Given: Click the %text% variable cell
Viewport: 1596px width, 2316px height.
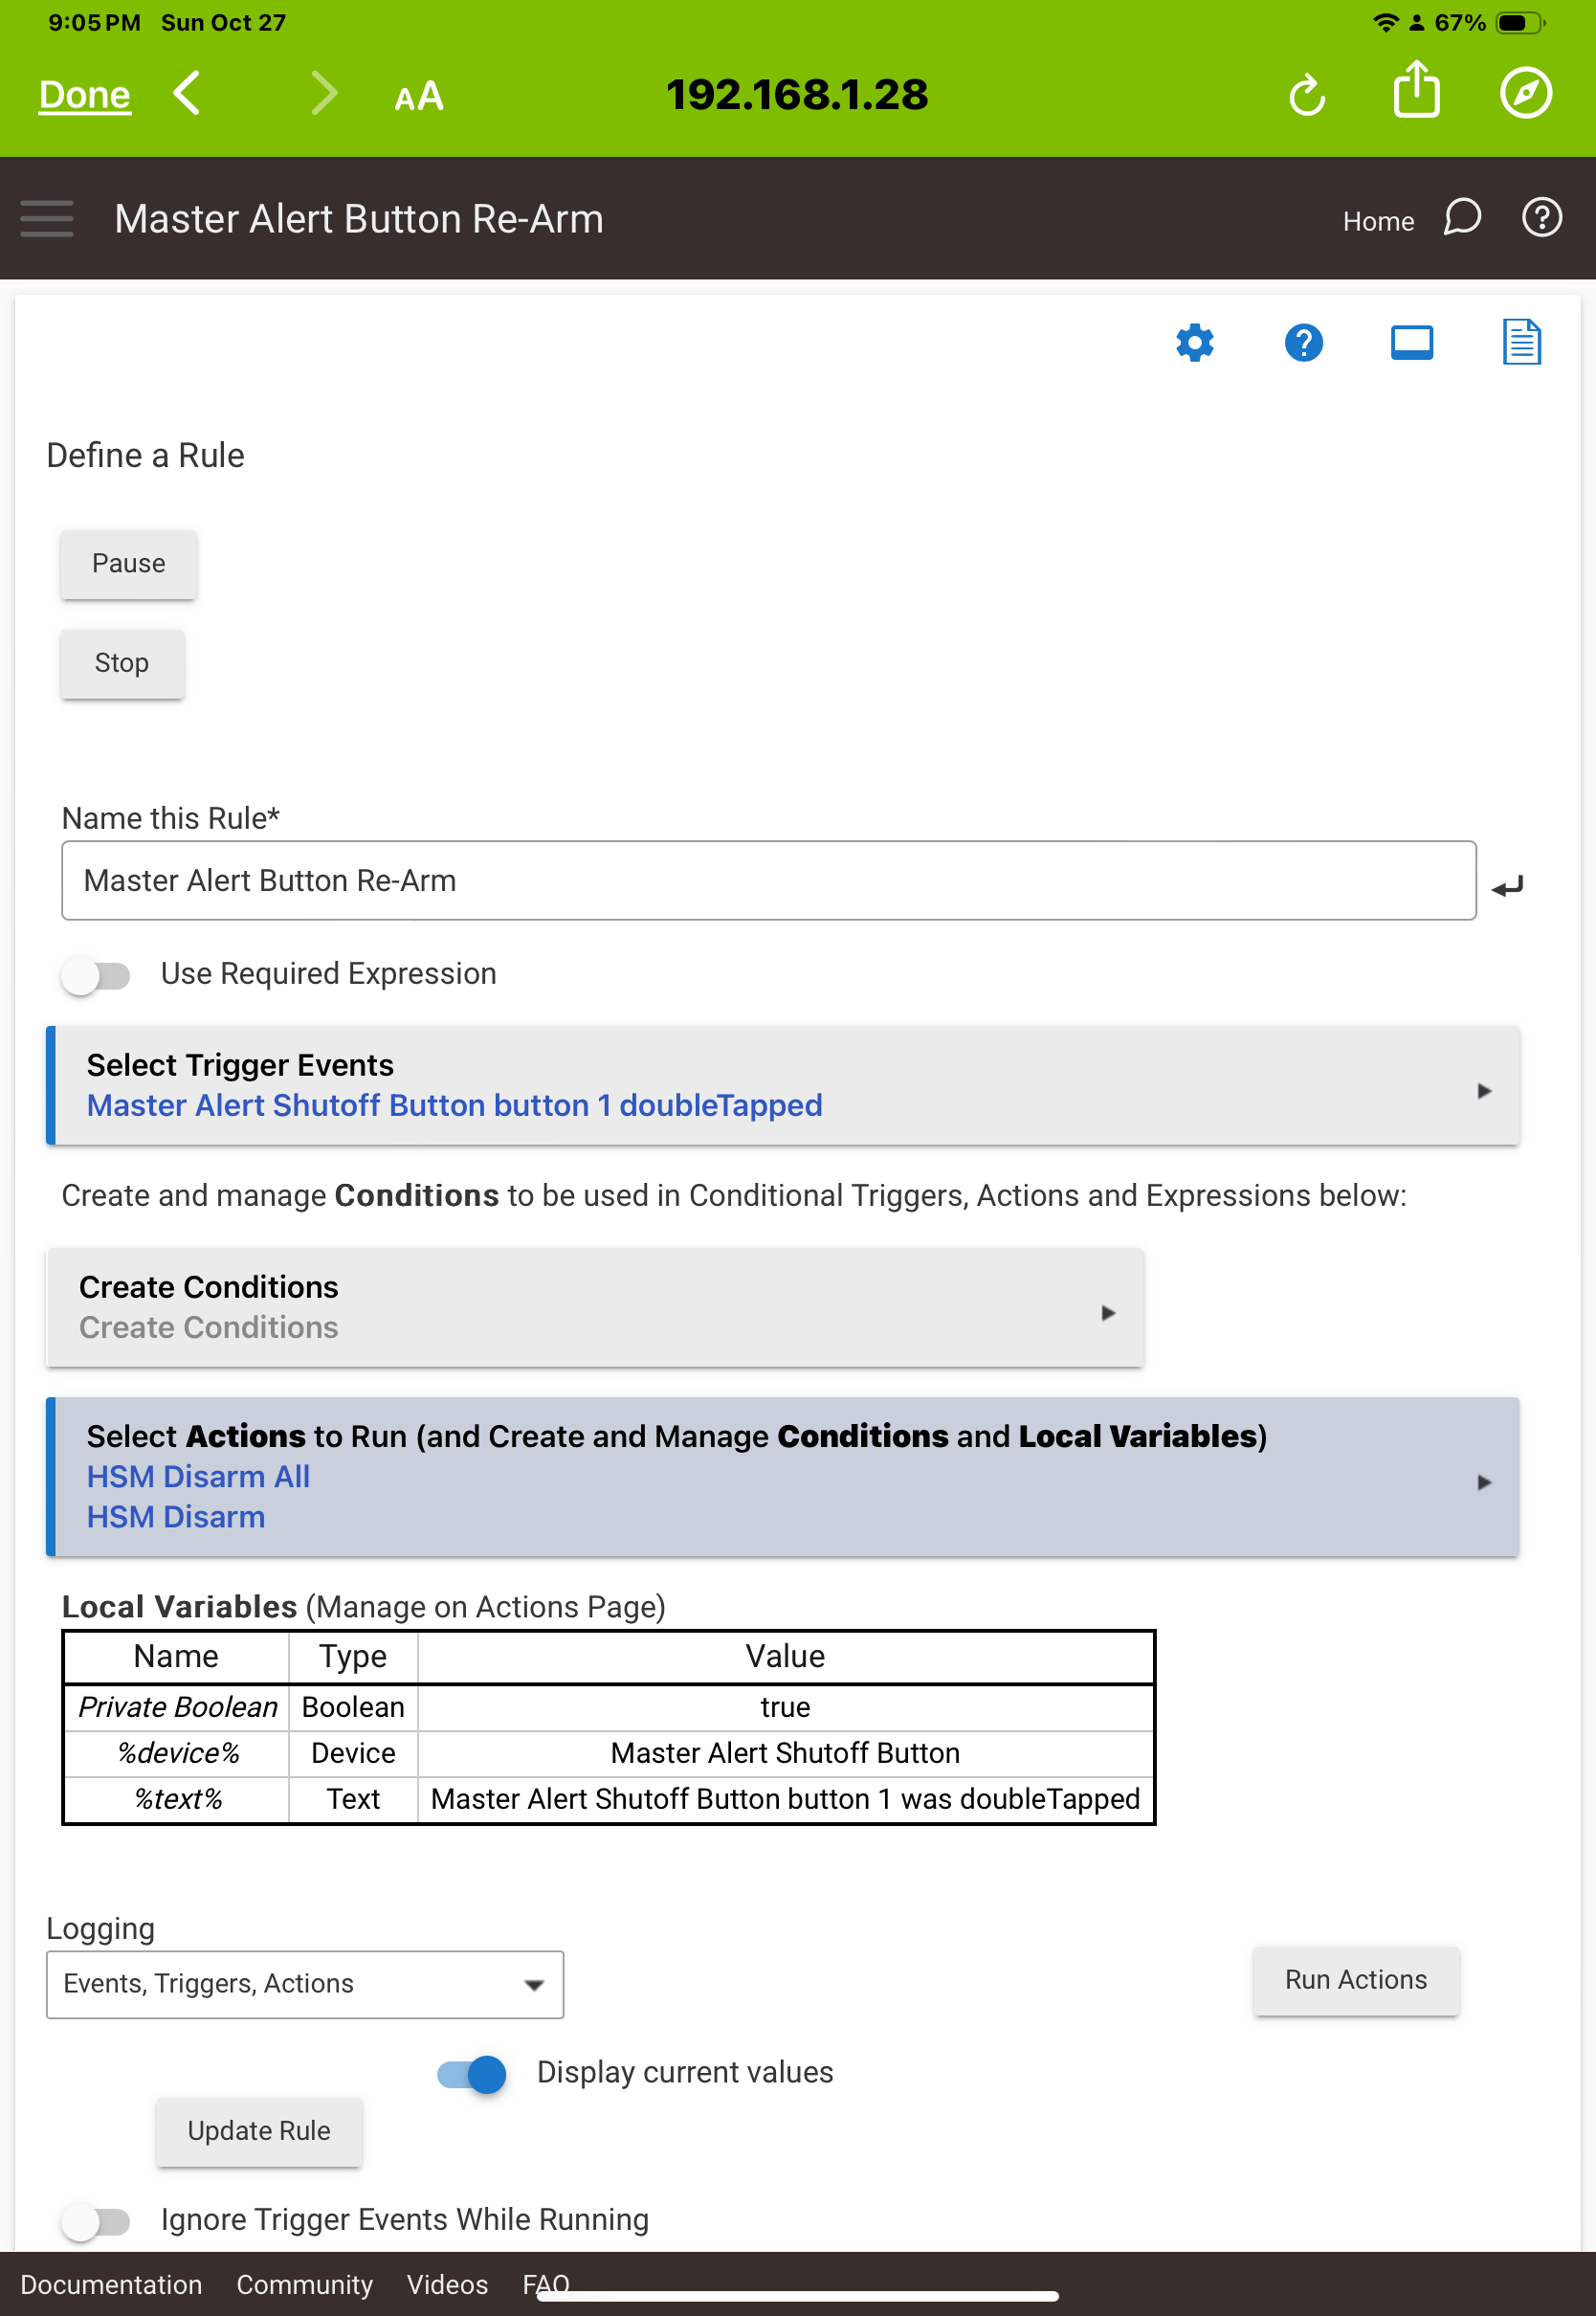Looking at the screenshot, I should 177,1799.
